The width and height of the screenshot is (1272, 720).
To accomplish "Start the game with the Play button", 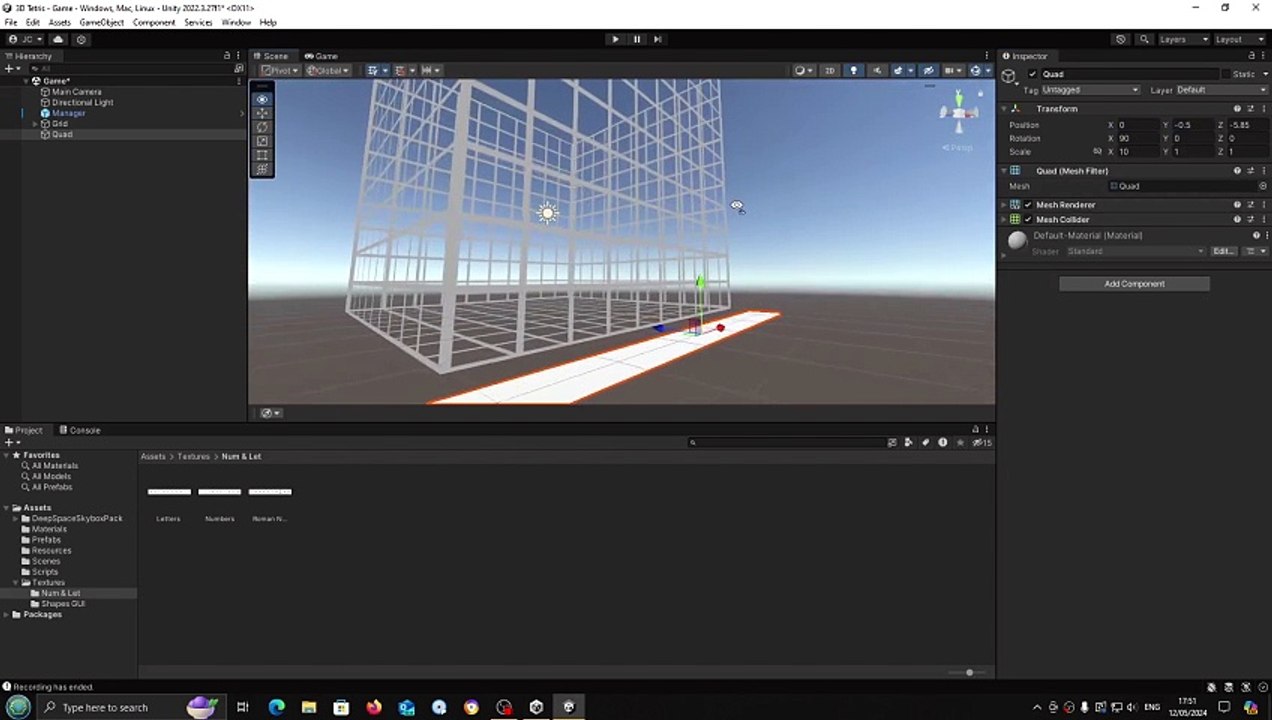I will point(615,39).
